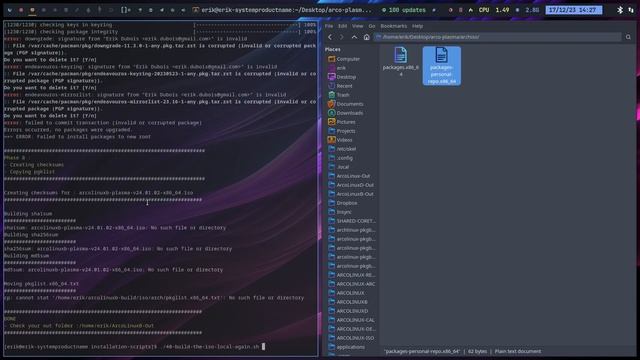Open the ARCOLINUXD bookmark folder

point(352,311)
